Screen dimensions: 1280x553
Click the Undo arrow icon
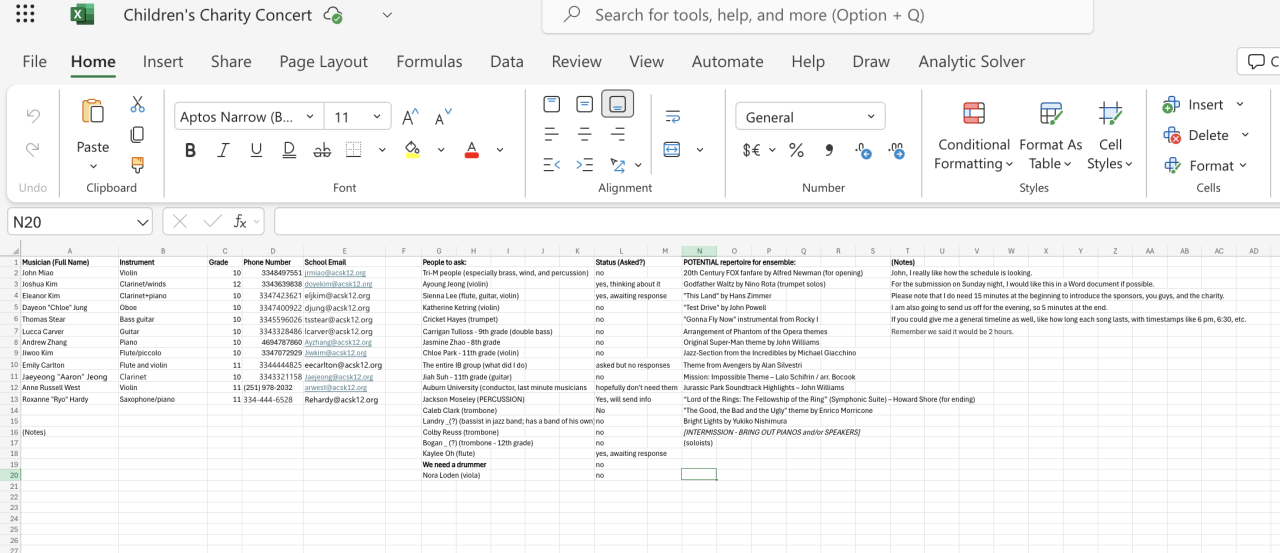tap(33, 116)
